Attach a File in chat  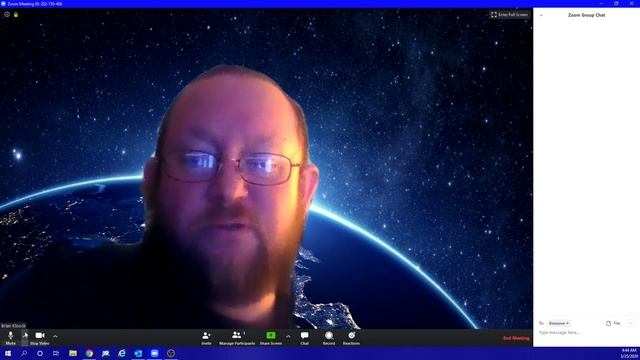point(613,323)
